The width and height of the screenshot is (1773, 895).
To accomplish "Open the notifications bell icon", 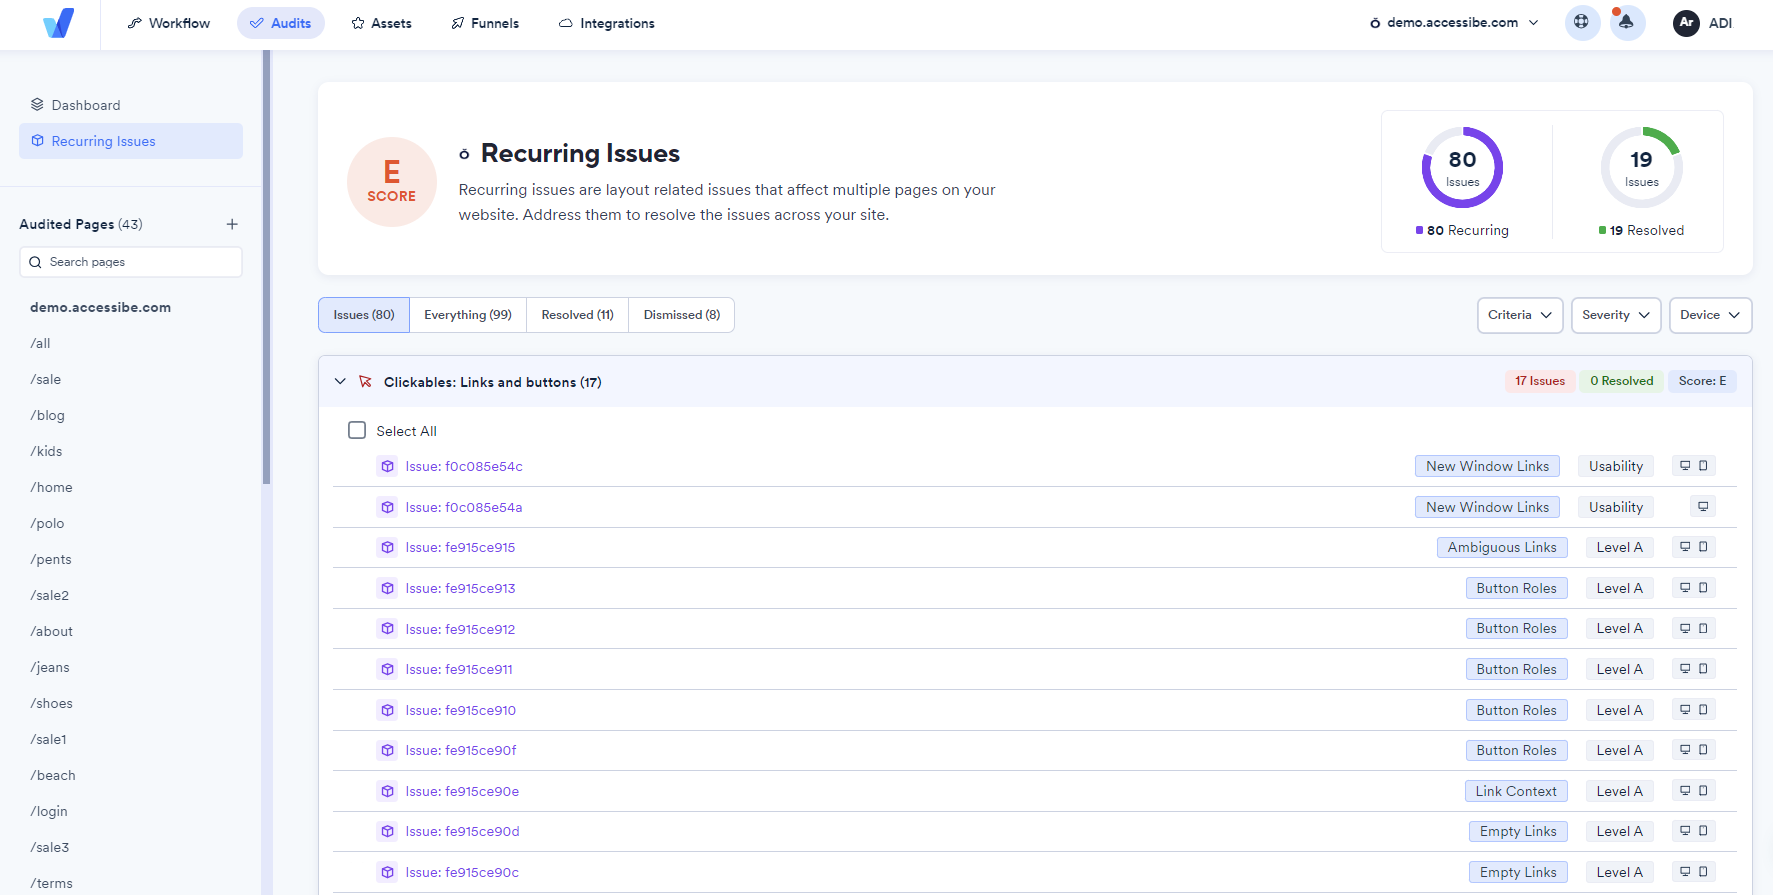I will pyautogui.click(x=1627, y=22).
